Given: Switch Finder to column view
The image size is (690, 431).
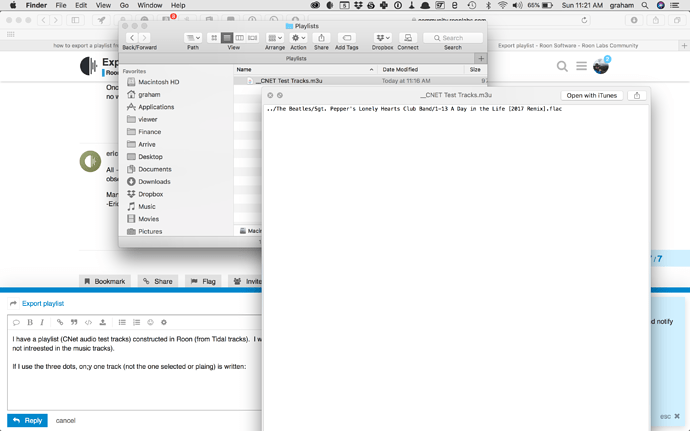Looking at the screenshot, I should tap(239, 38).
